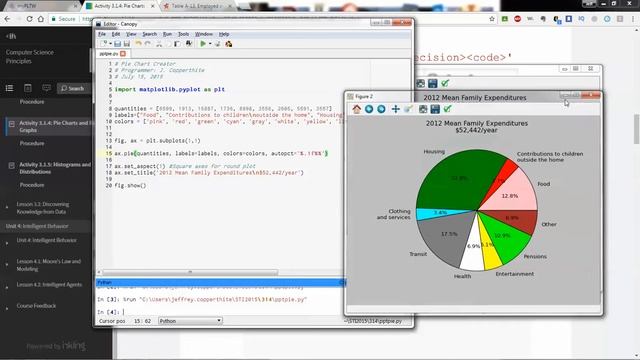Click the Find binoculars icon in Canopy toolbar

click(189, 44)
